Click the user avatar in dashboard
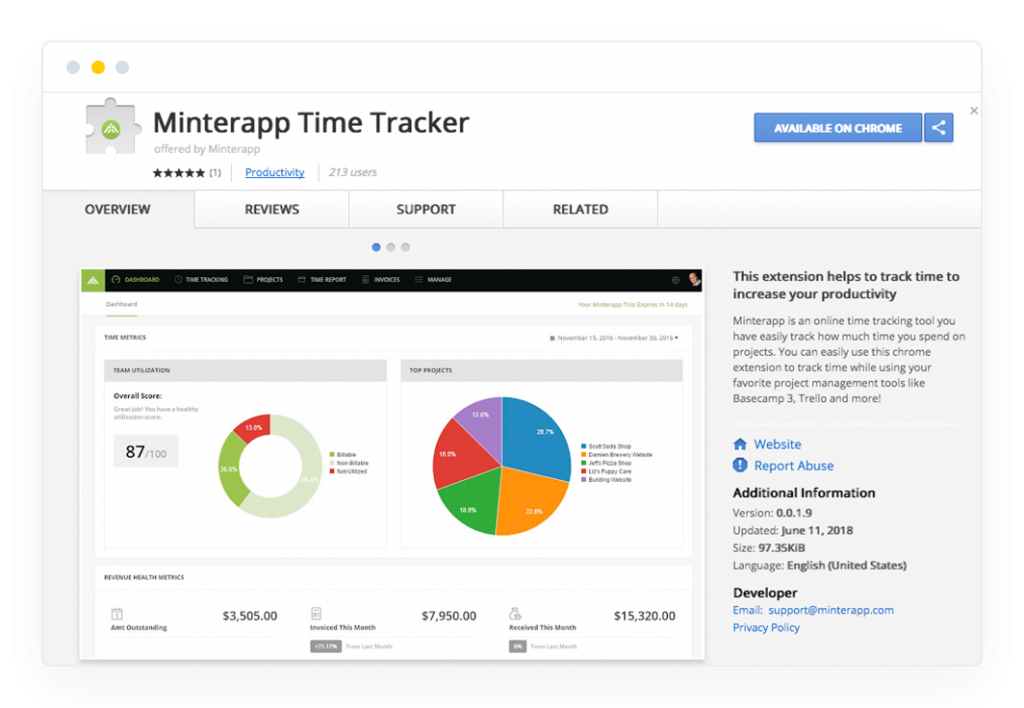 pyautogui.click(x=694, y=280)
